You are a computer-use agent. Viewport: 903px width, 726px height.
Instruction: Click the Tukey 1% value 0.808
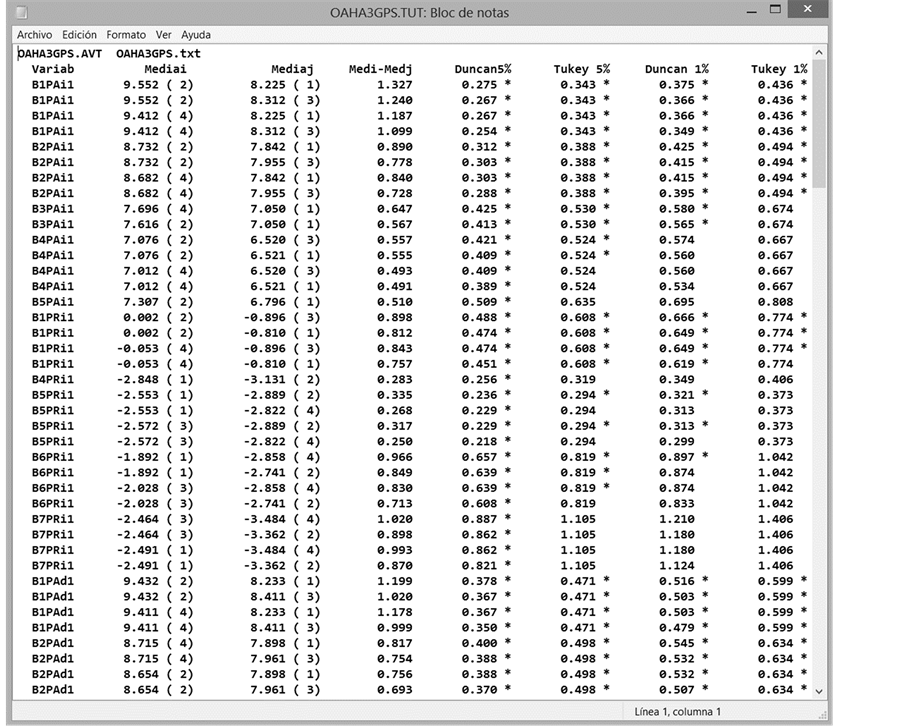tap(776, 302)
